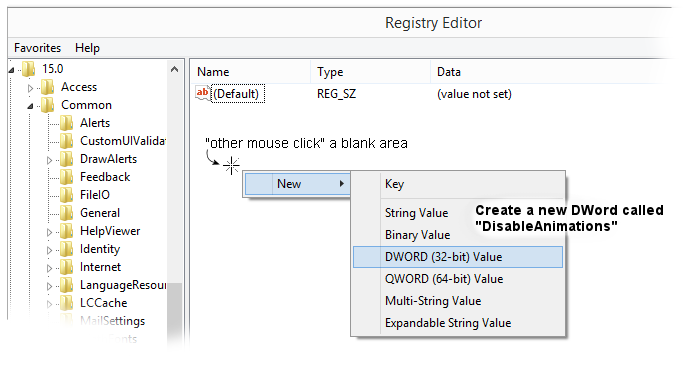
Task: Select the 15.0 key label
Action: click(52, 69)
